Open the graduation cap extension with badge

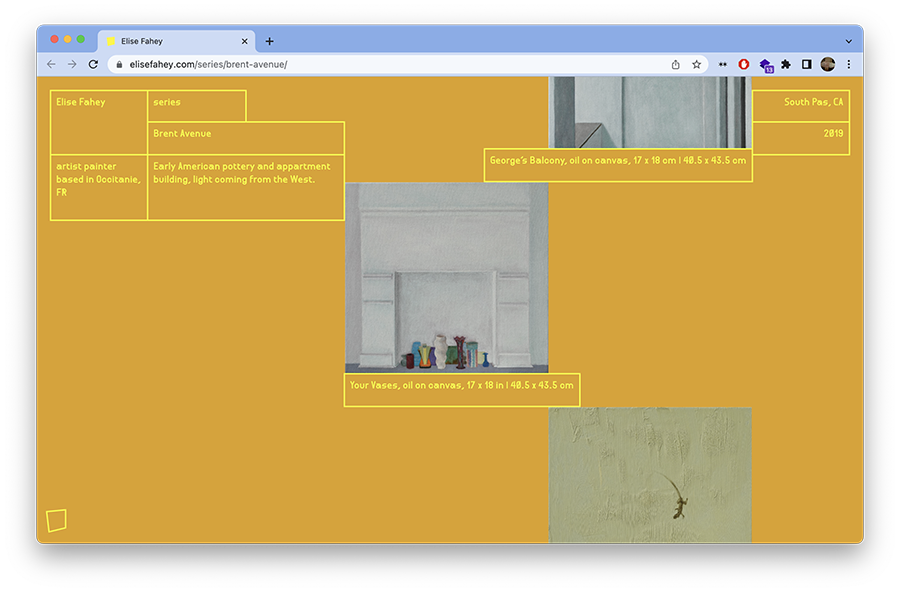click(766, 65)
